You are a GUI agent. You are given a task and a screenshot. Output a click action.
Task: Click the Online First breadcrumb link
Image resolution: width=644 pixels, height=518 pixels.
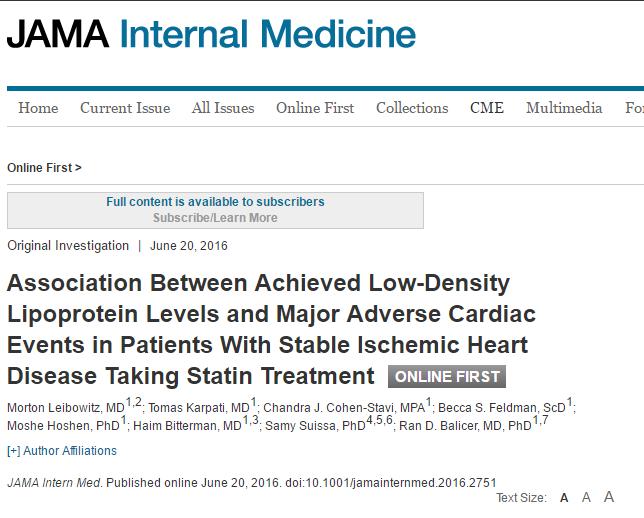pyautogui.click(x=44, y=167)
